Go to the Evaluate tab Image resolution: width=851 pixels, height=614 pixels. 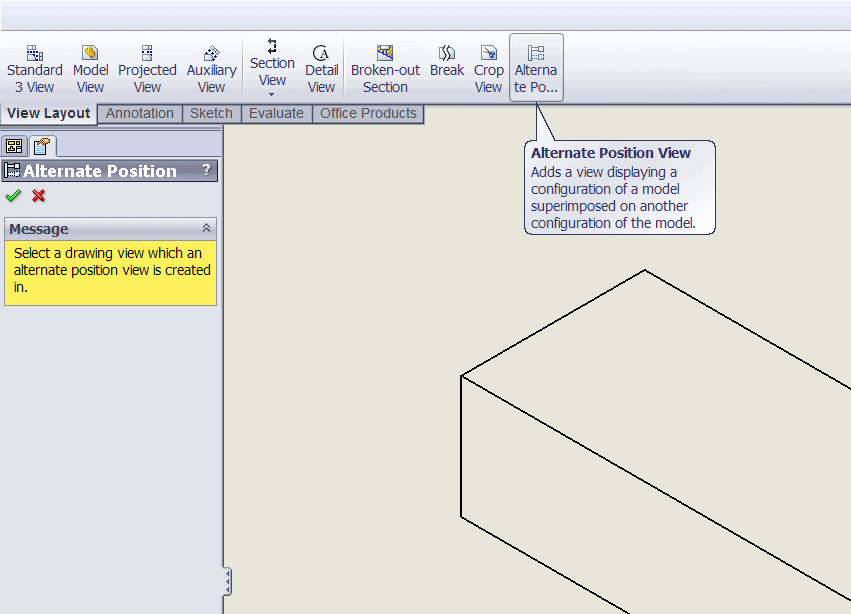point(276,114)
